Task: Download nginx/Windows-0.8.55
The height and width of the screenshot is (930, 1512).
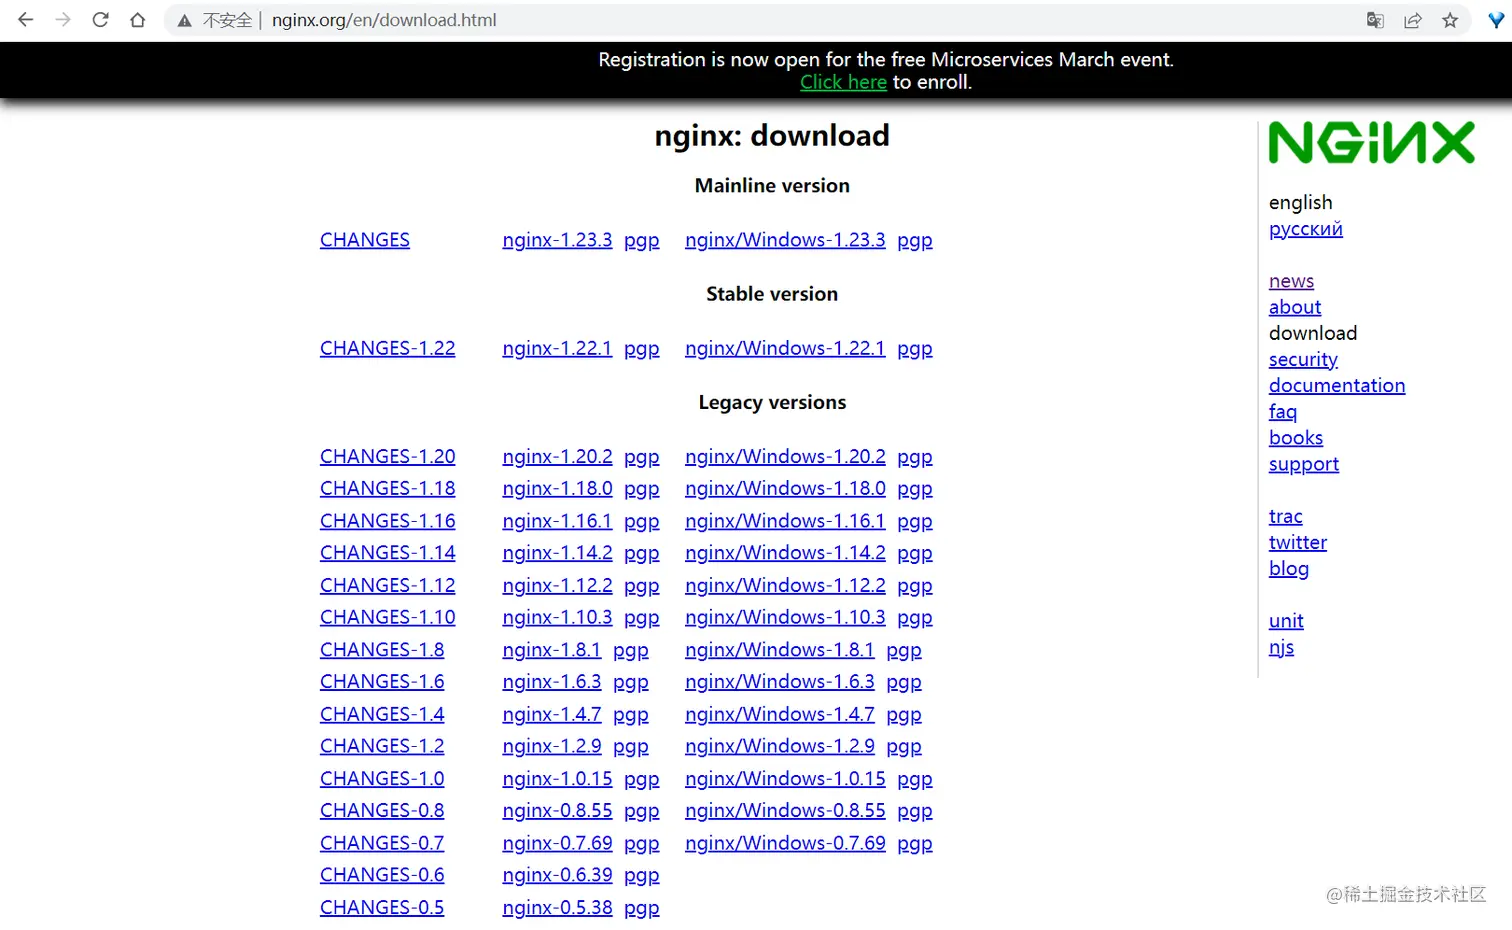Action: tap(785, 811)
